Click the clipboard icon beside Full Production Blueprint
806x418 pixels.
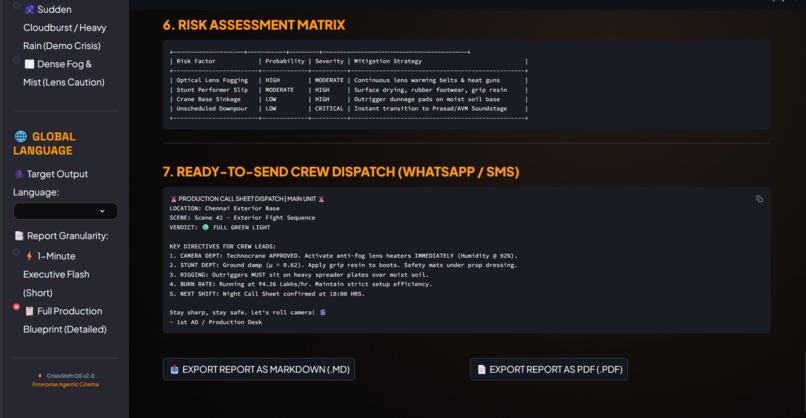click(29, 311)
